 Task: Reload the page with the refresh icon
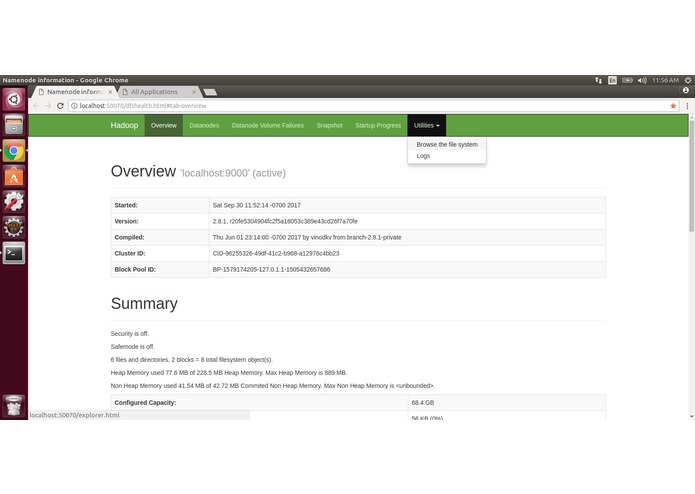tap(60, 106)
